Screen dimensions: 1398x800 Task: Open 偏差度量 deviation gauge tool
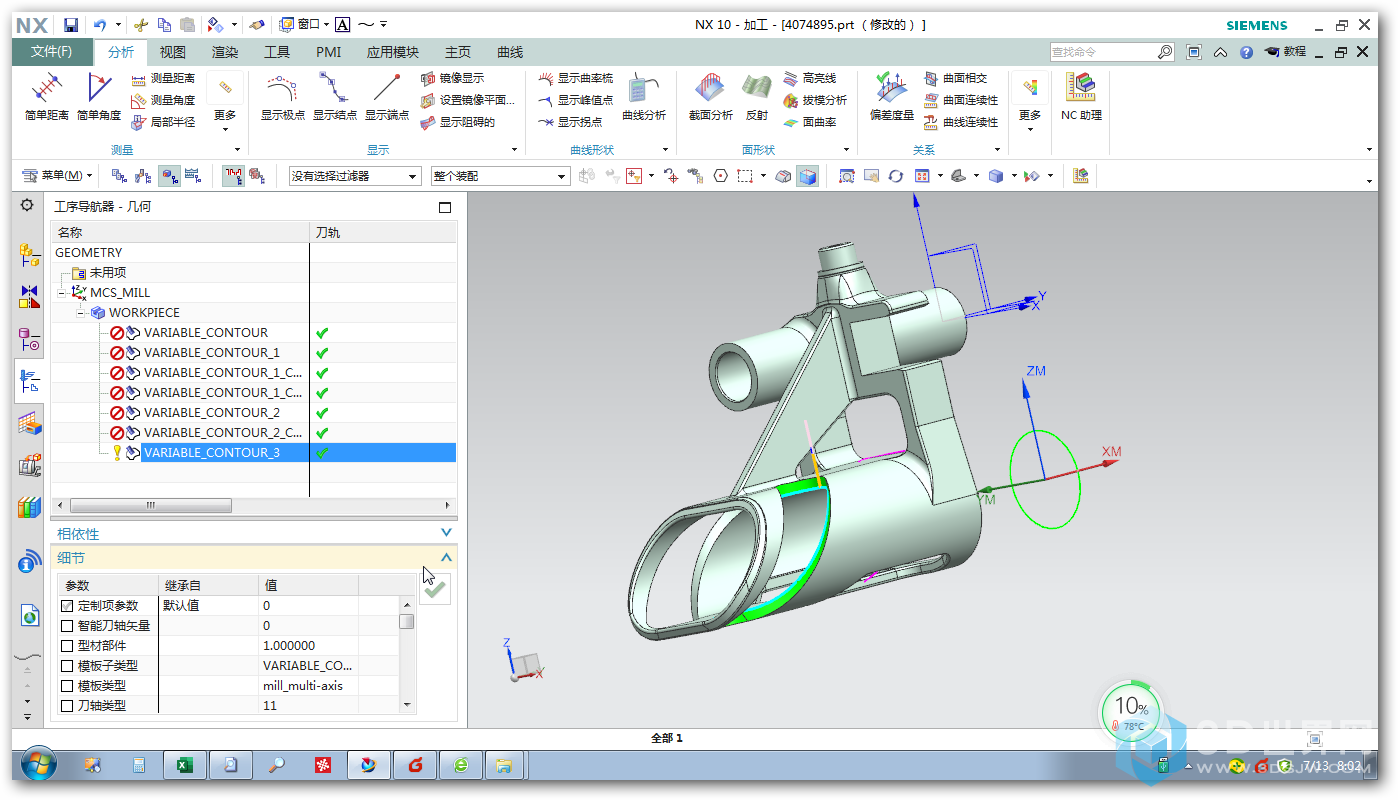(x=891, y=98)
